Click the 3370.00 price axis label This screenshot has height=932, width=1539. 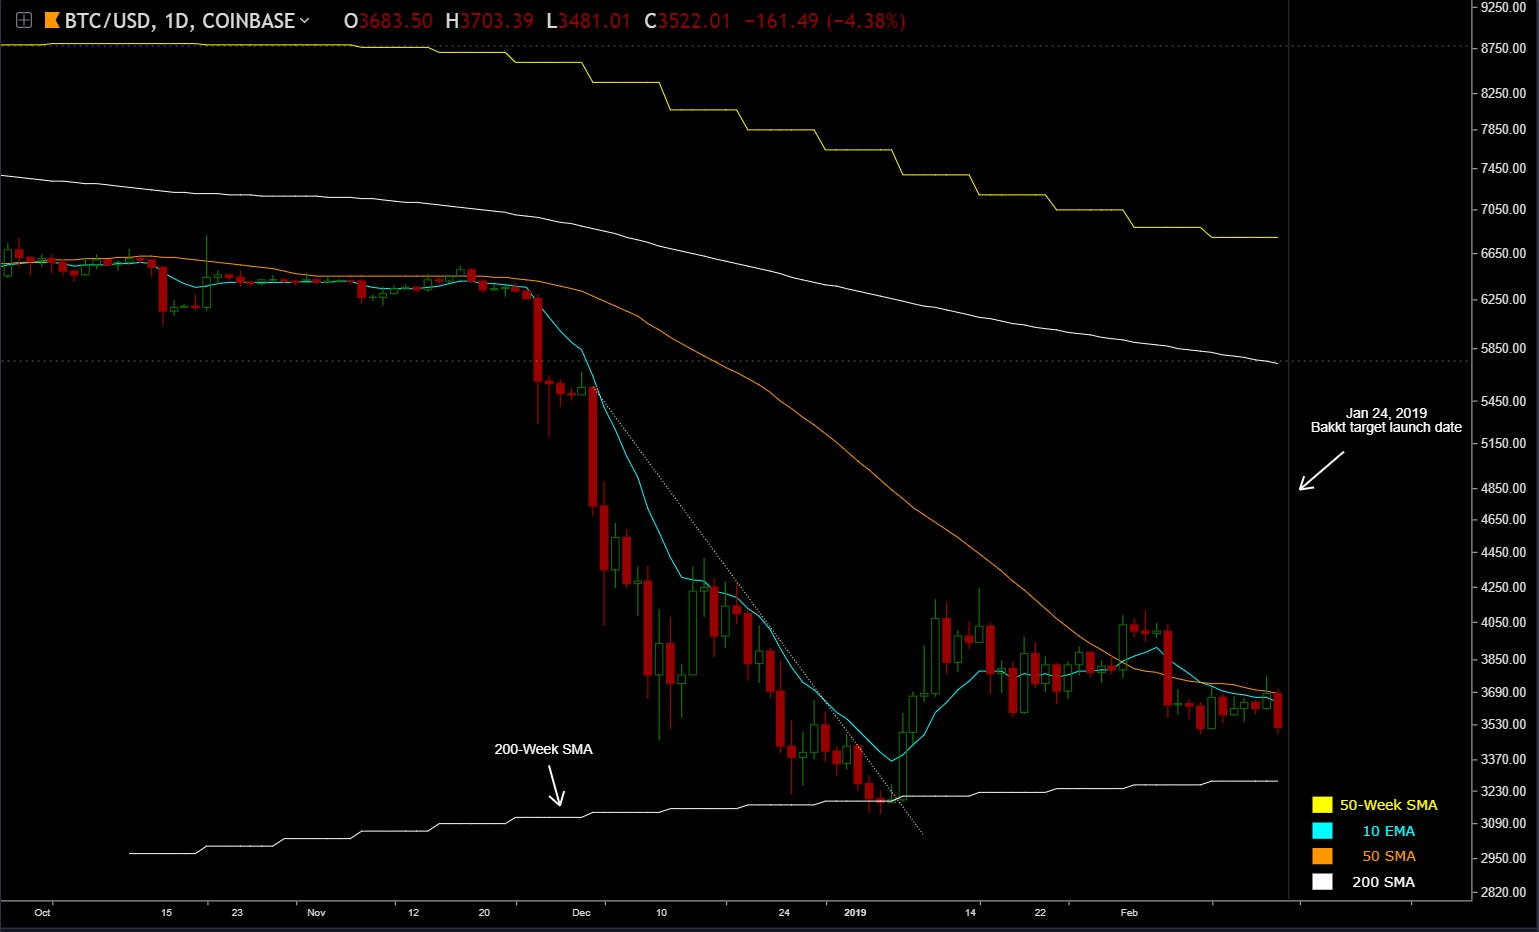pos(1503,759)
